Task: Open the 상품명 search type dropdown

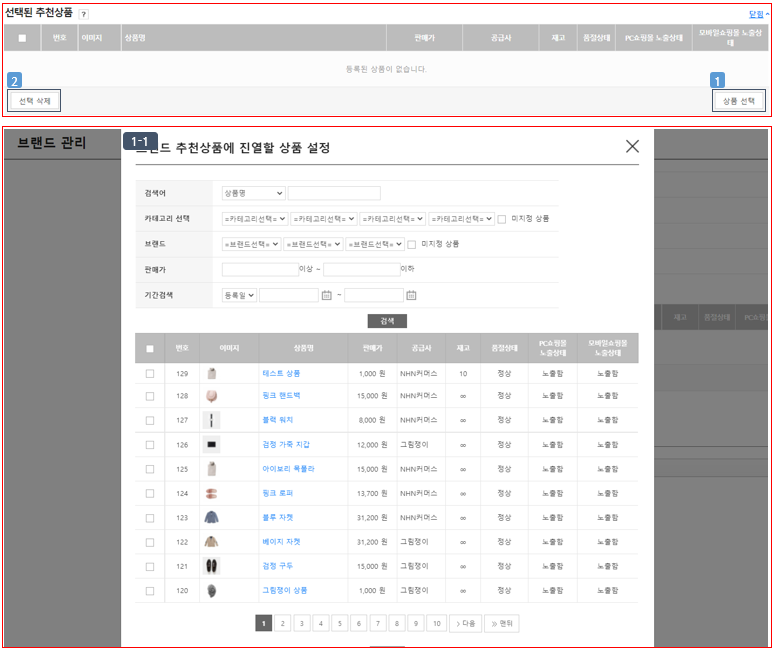Action: click(x=254, y=193)
